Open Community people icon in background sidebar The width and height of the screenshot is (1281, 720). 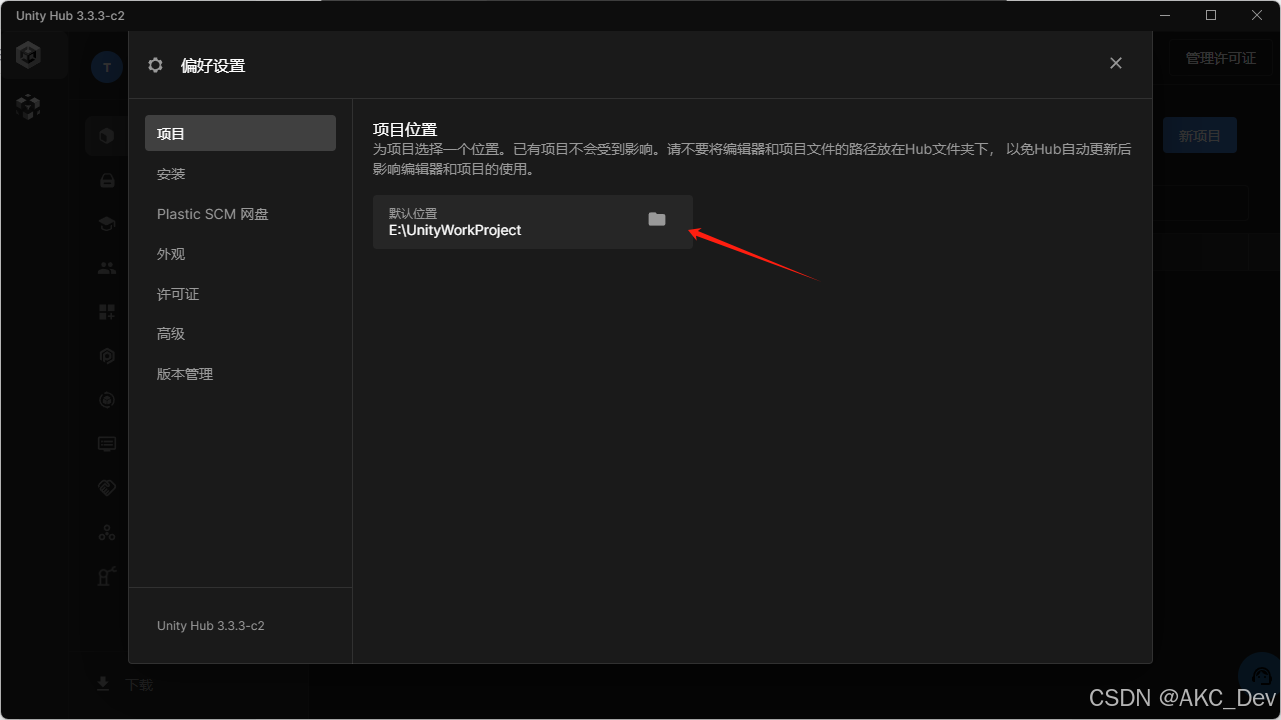tap(107, 268)
